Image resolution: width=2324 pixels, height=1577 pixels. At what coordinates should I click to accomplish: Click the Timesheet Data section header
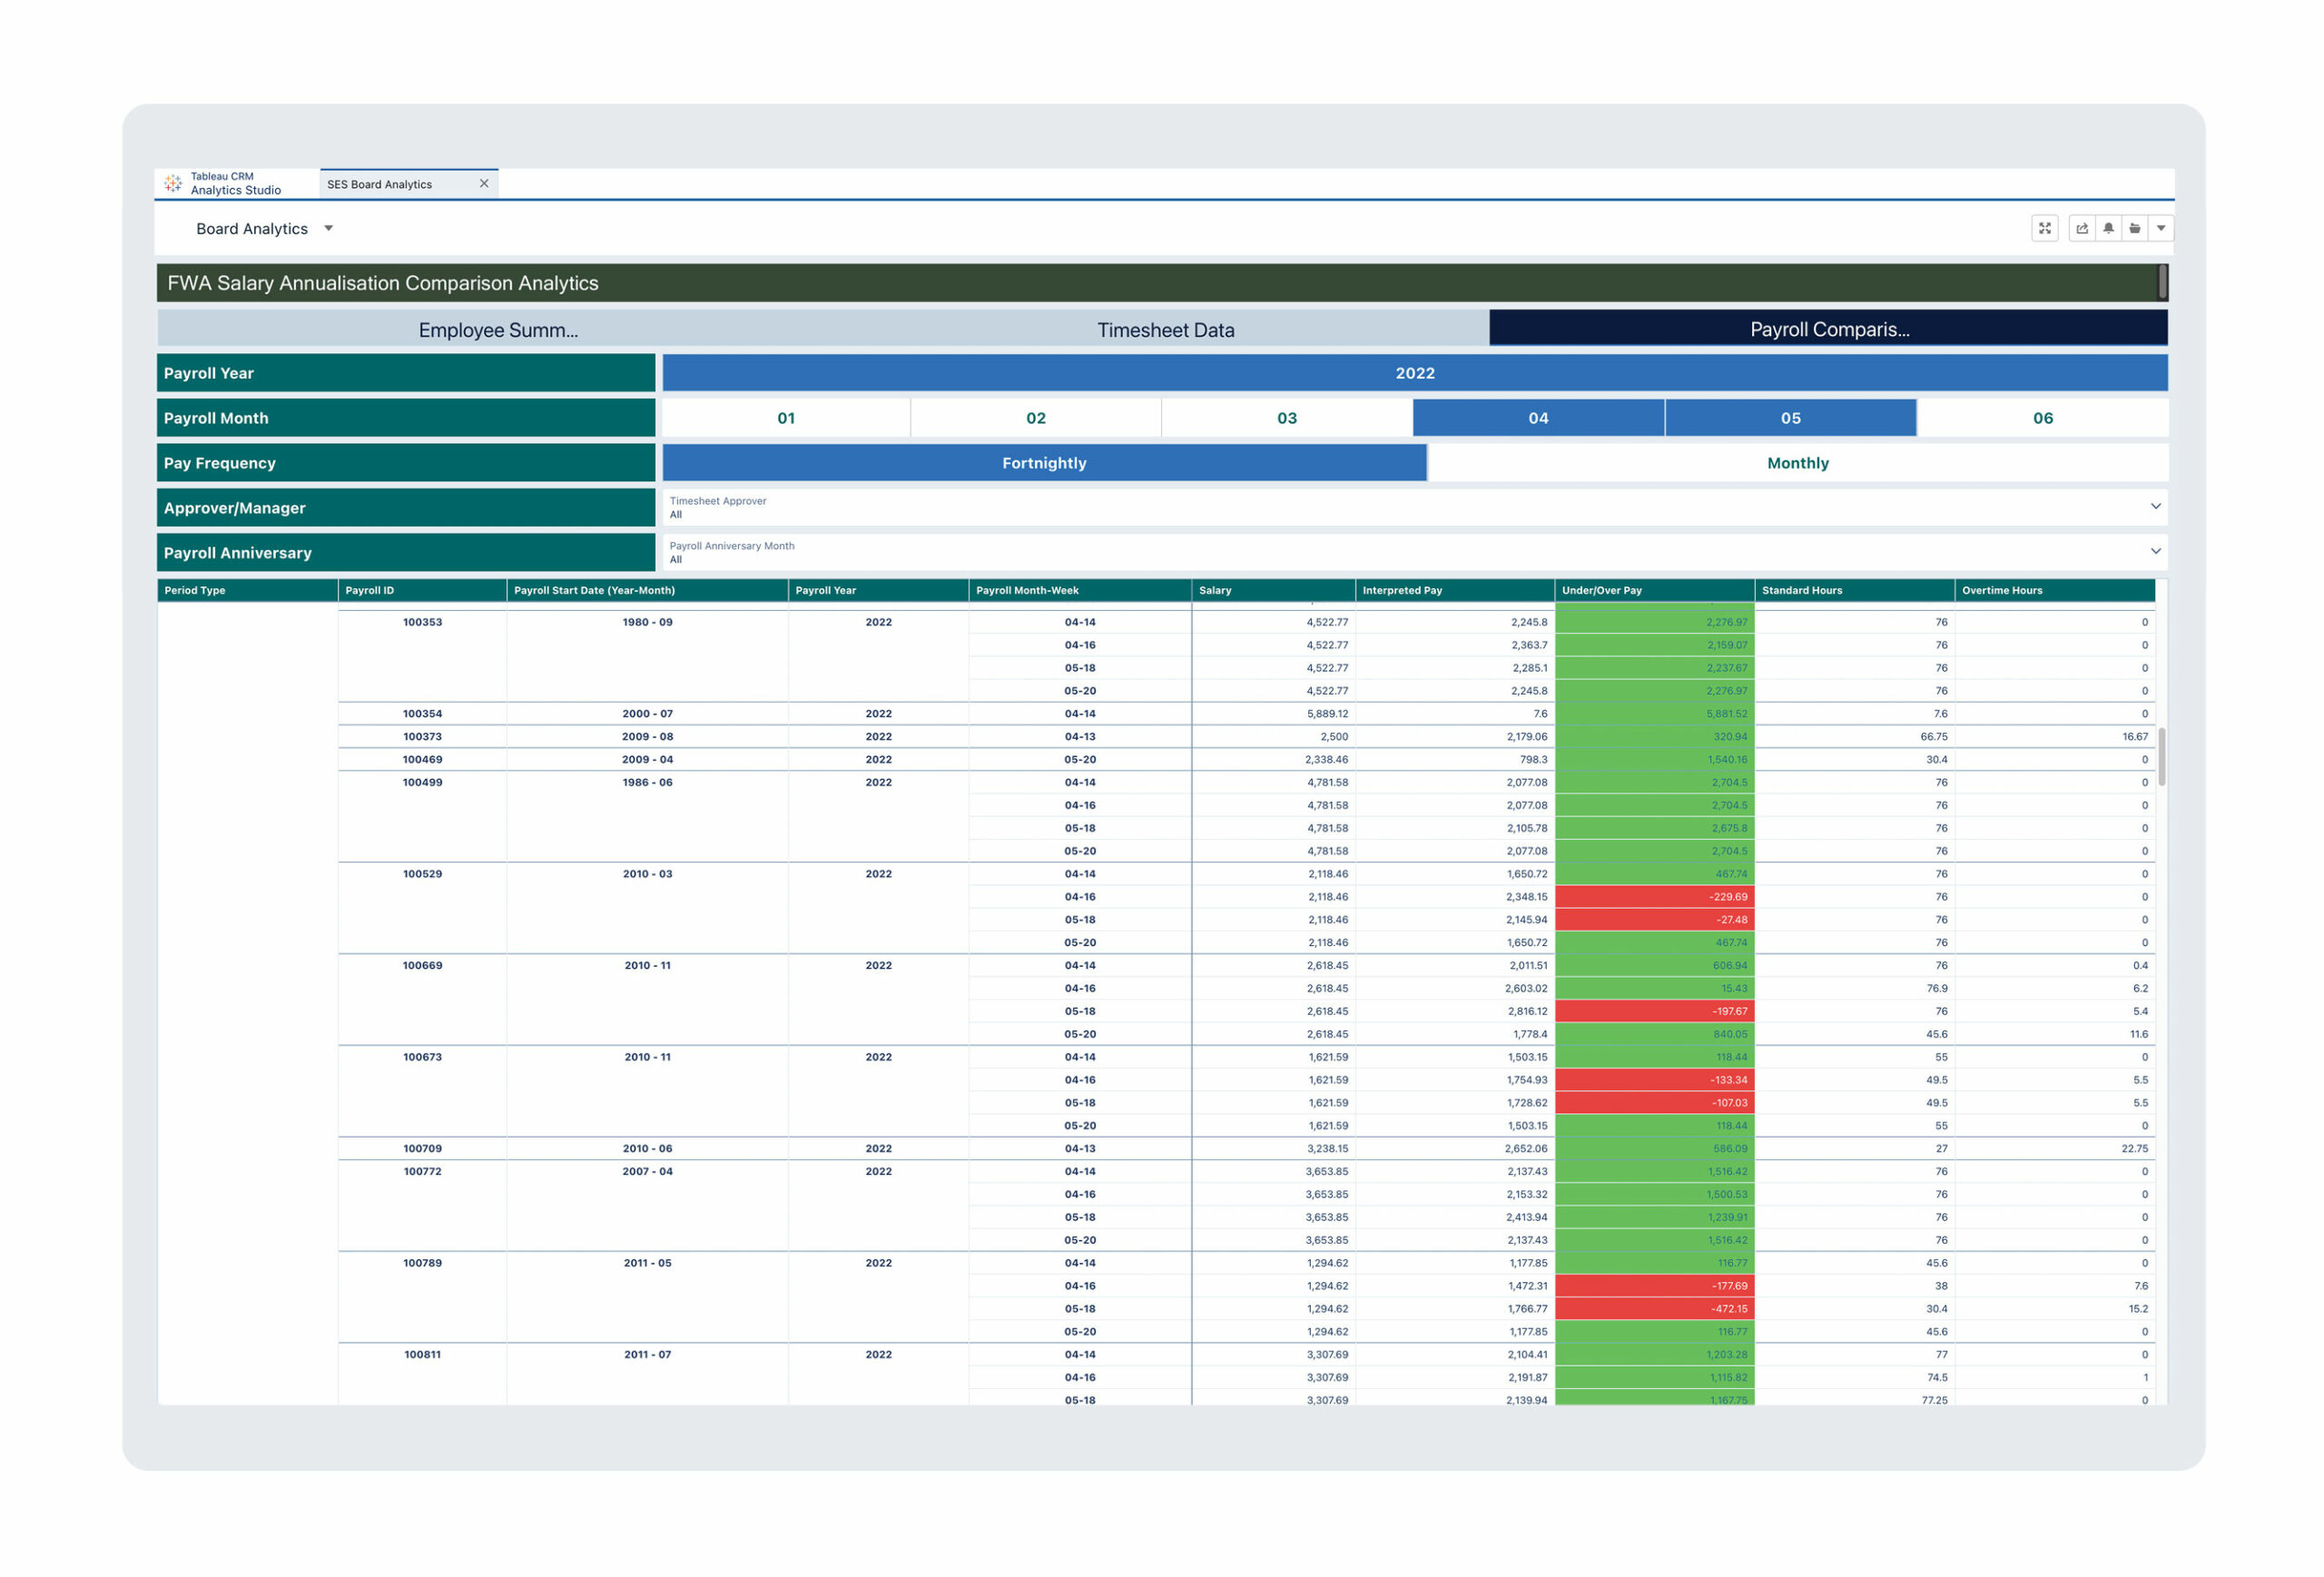pyautogui.click(x=1161, y=328)
